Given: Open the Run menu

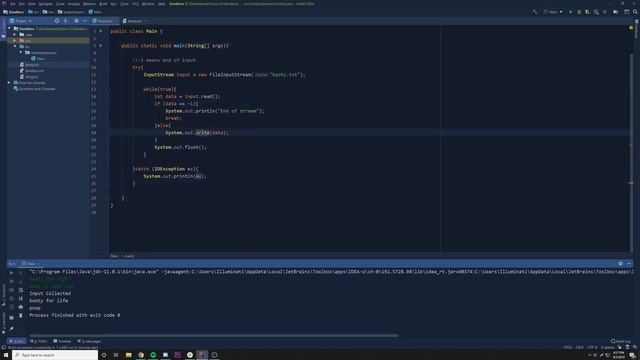Looking at the screenshot, I should pos(114,4).
